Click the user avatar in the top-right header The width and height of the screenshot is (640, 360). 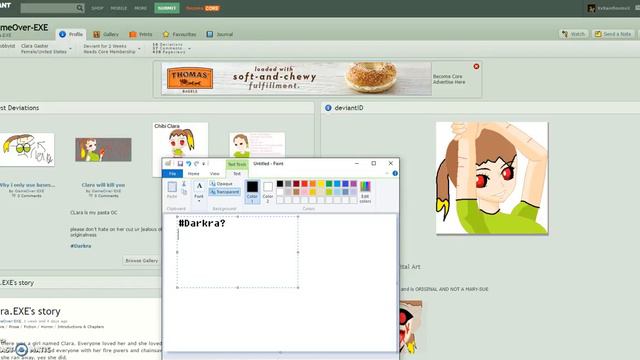point(591,8)
